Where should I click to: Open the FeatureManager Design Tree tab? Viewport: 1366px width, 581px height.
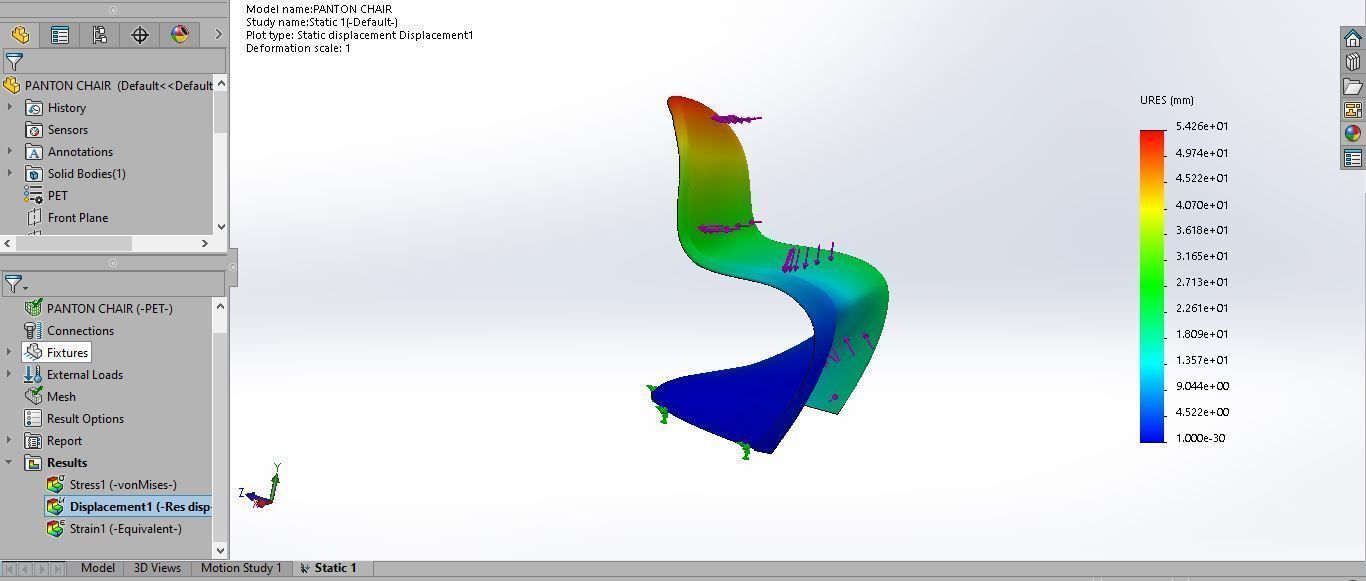pos(20,35)
